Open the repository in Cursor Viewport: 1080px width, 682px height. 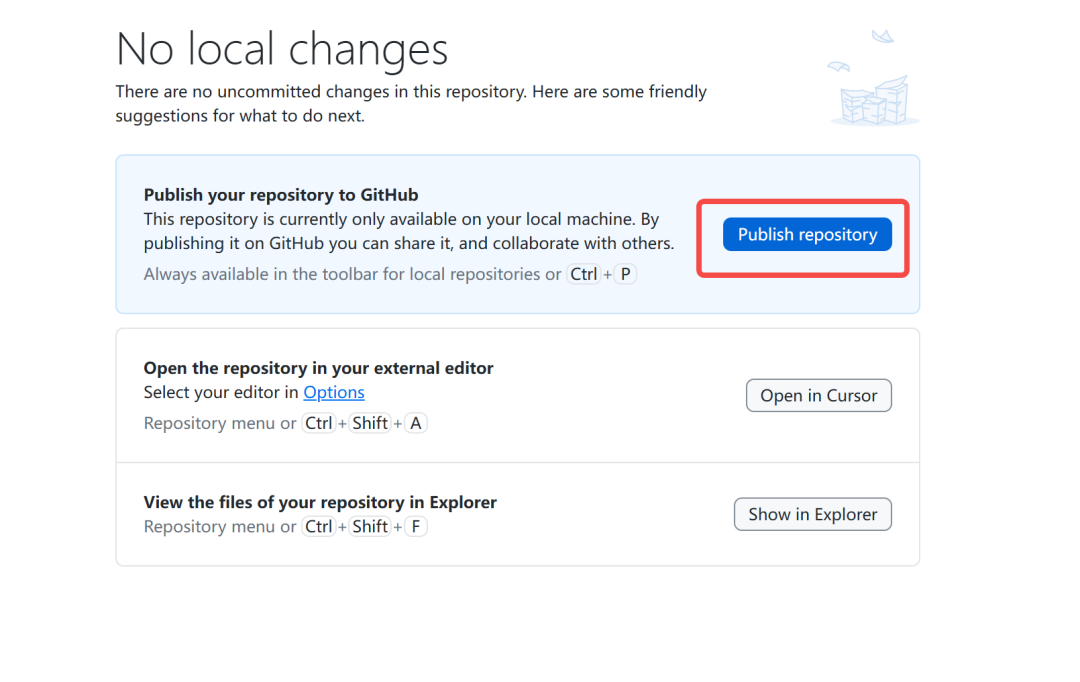point(818,395)
